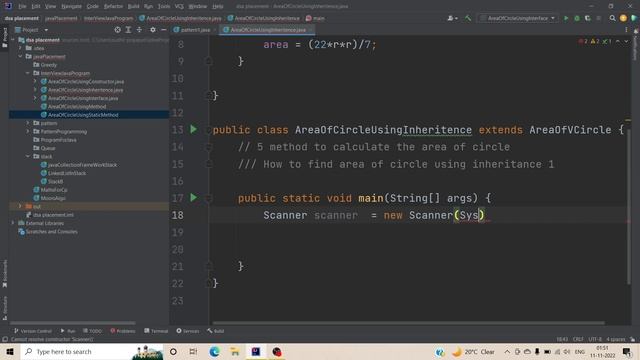
Task: Open the Project panel settings gear
Action: click(153, 30)
